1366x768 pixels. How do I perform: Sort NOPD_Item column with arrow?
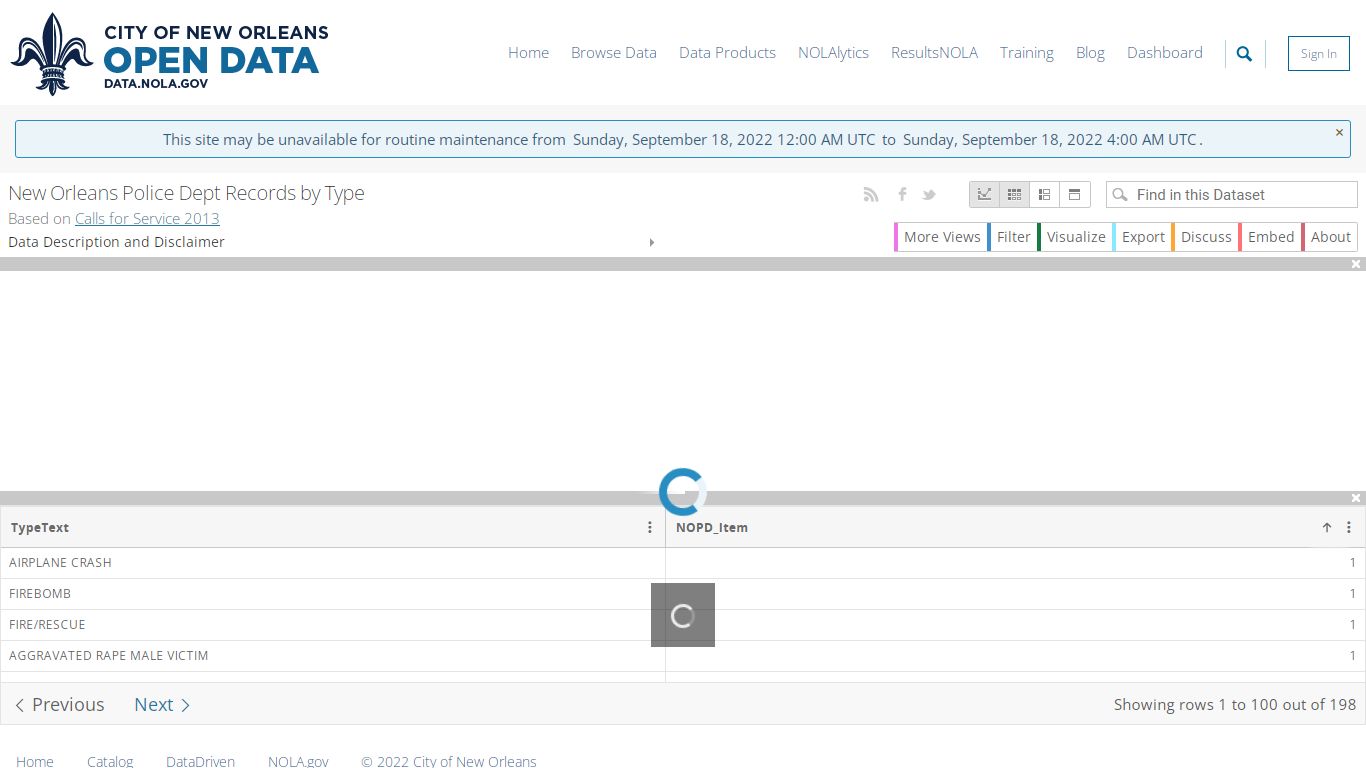click(x=1327, y=528)
